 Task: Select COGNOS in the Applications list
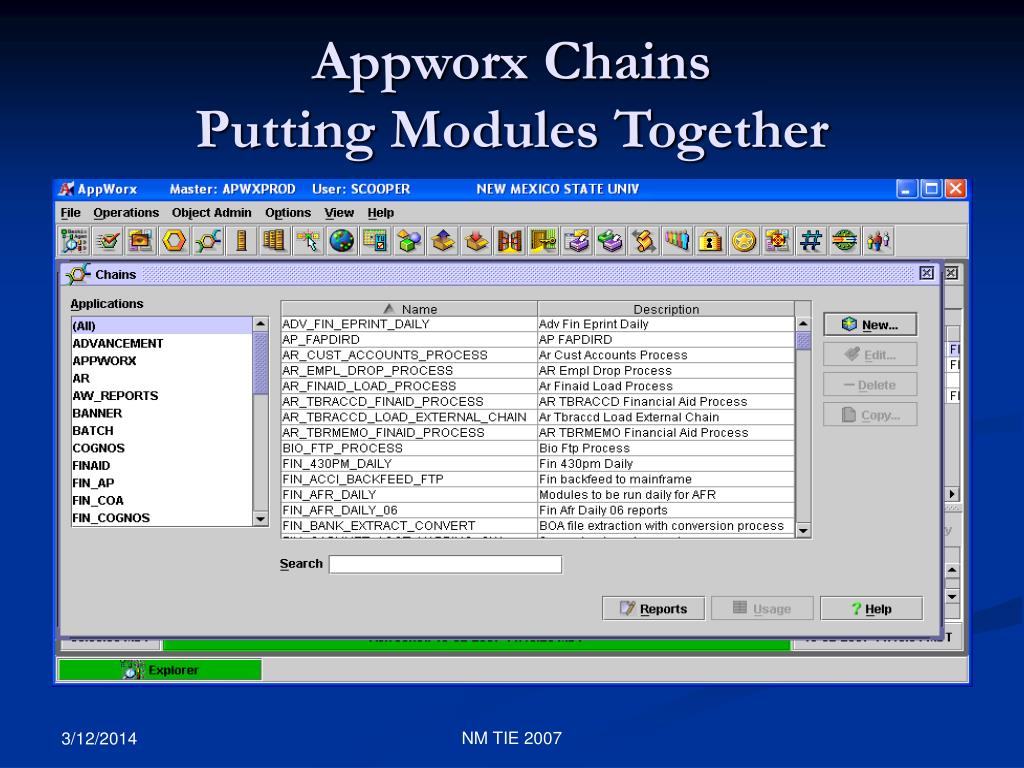pyautogui.click(x=162, y=448)
